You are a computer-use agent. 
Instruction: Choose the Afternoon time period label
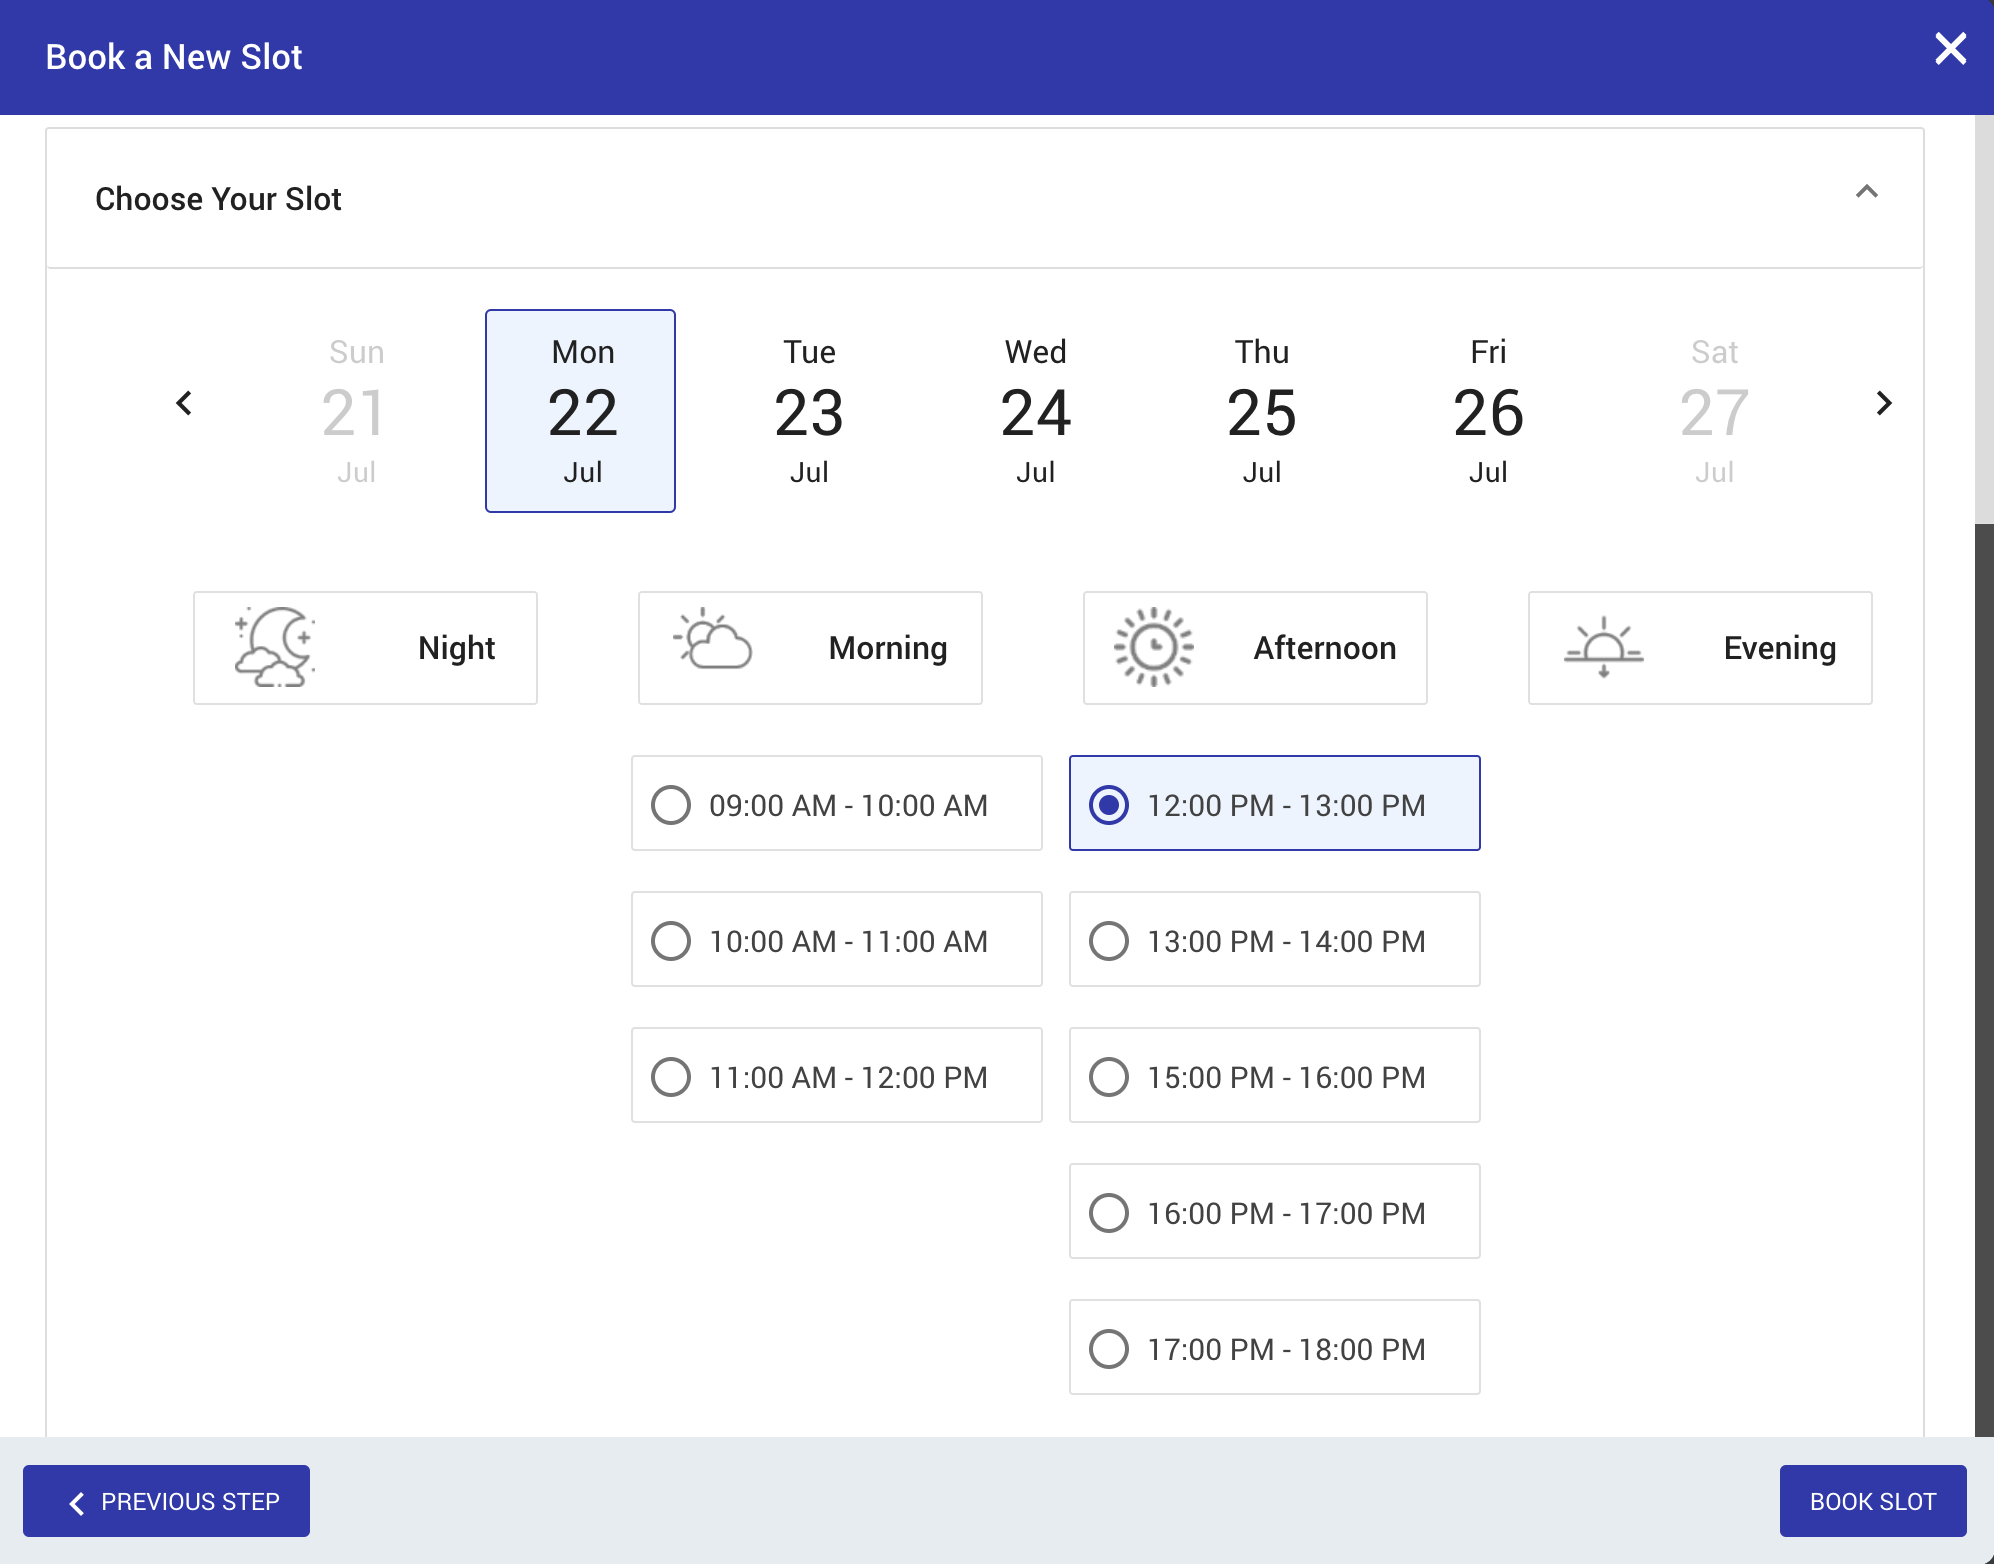(x=1325, y=648)
